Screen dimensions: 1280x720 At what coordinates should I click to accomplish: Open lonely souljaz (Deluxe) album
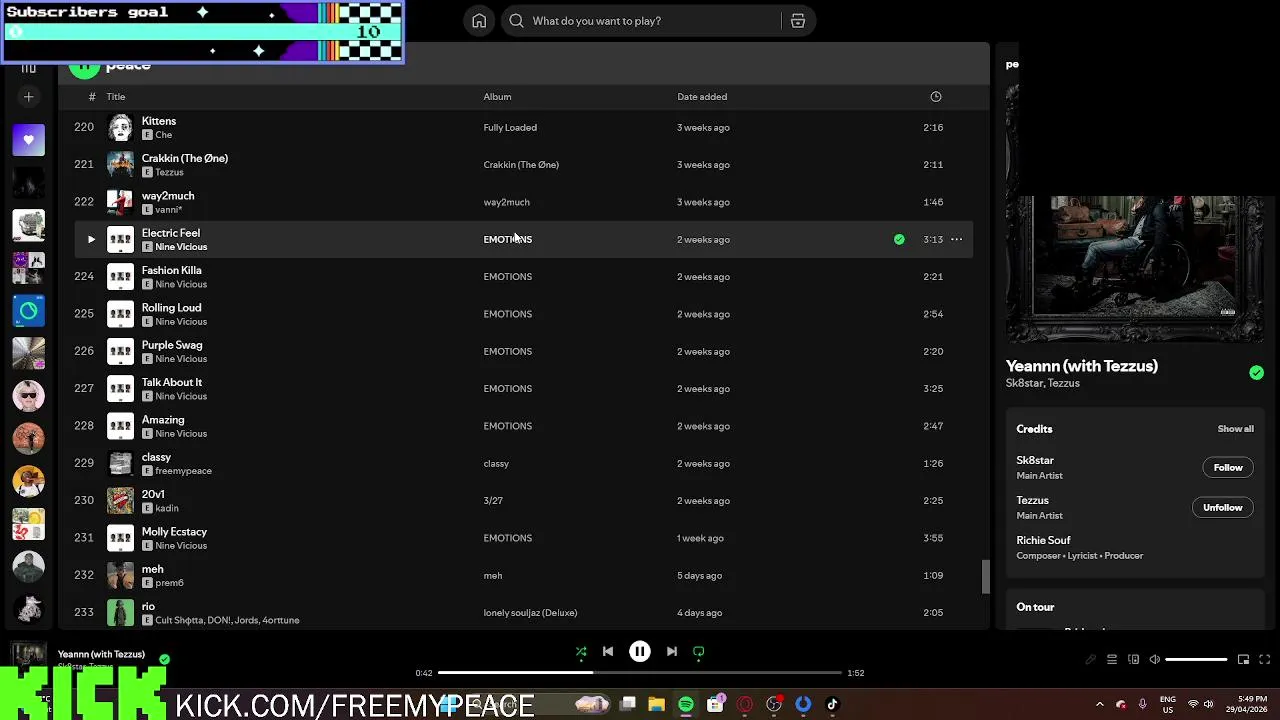(530, 613)
